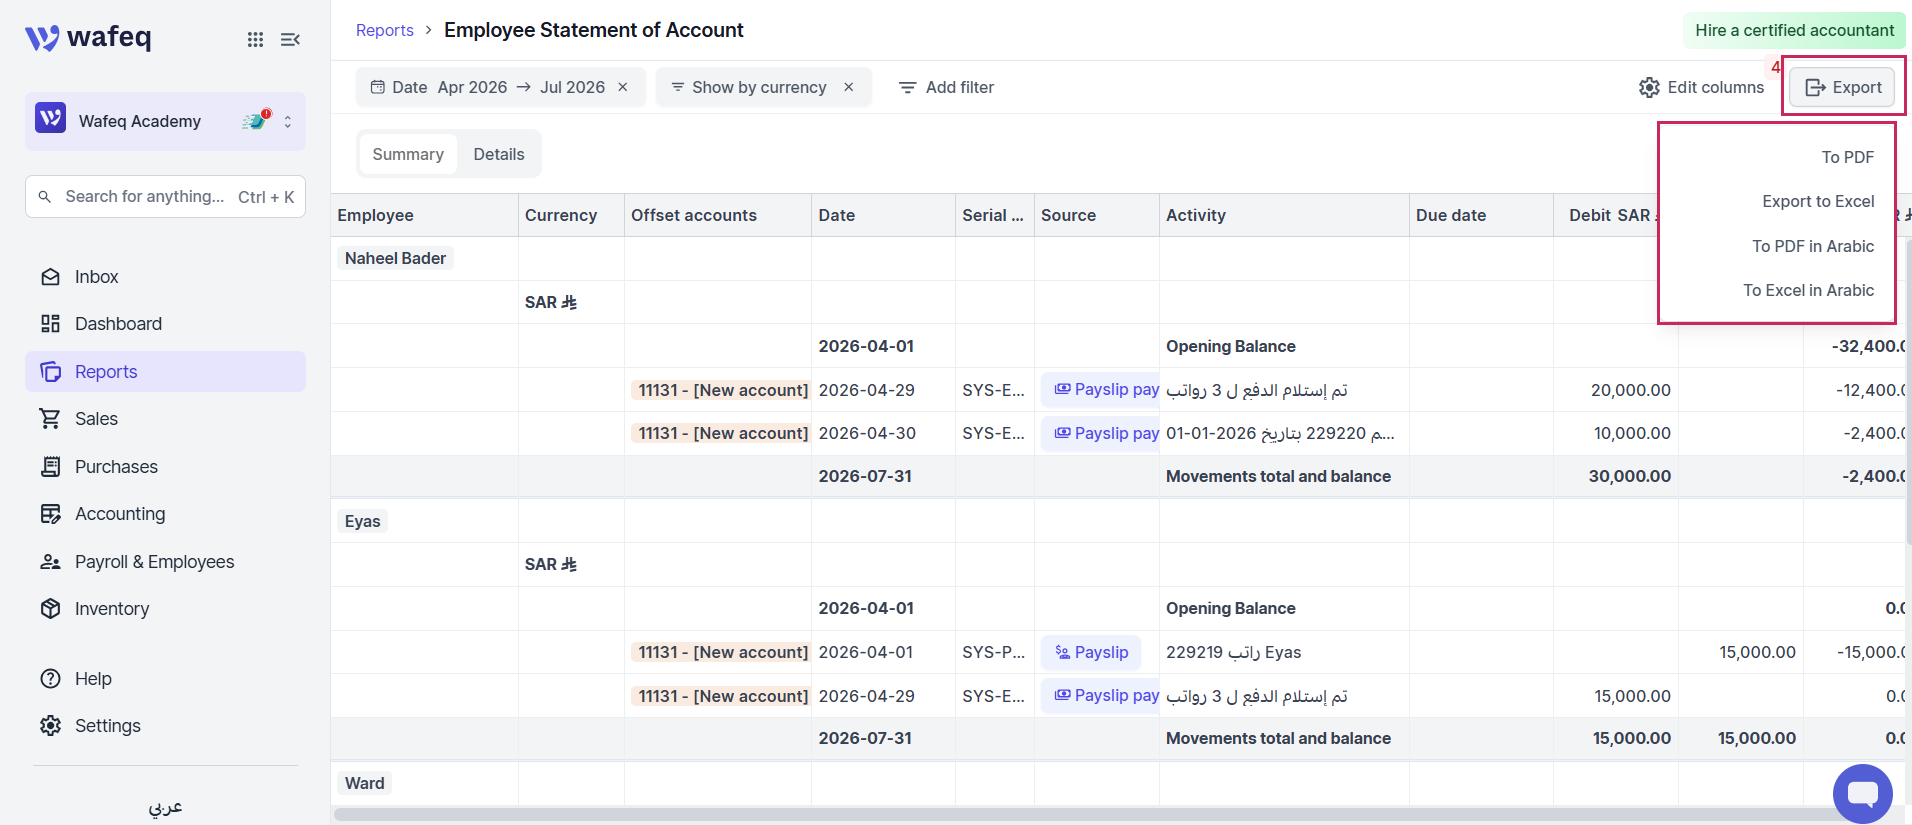Go to Reports breadcrumb link

tap(385, 30)
